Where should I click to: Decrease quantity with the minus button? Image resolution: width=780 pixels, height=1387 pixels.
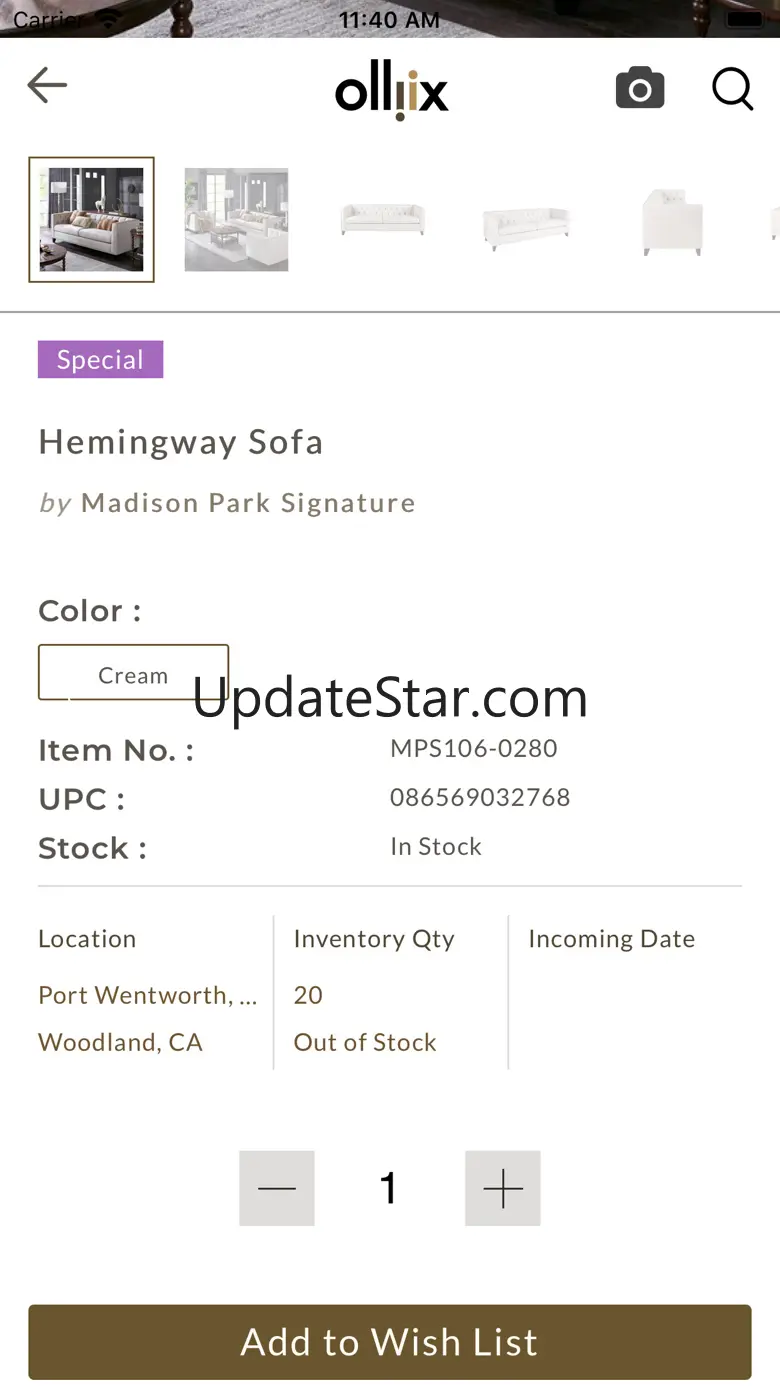[277, 1188]
